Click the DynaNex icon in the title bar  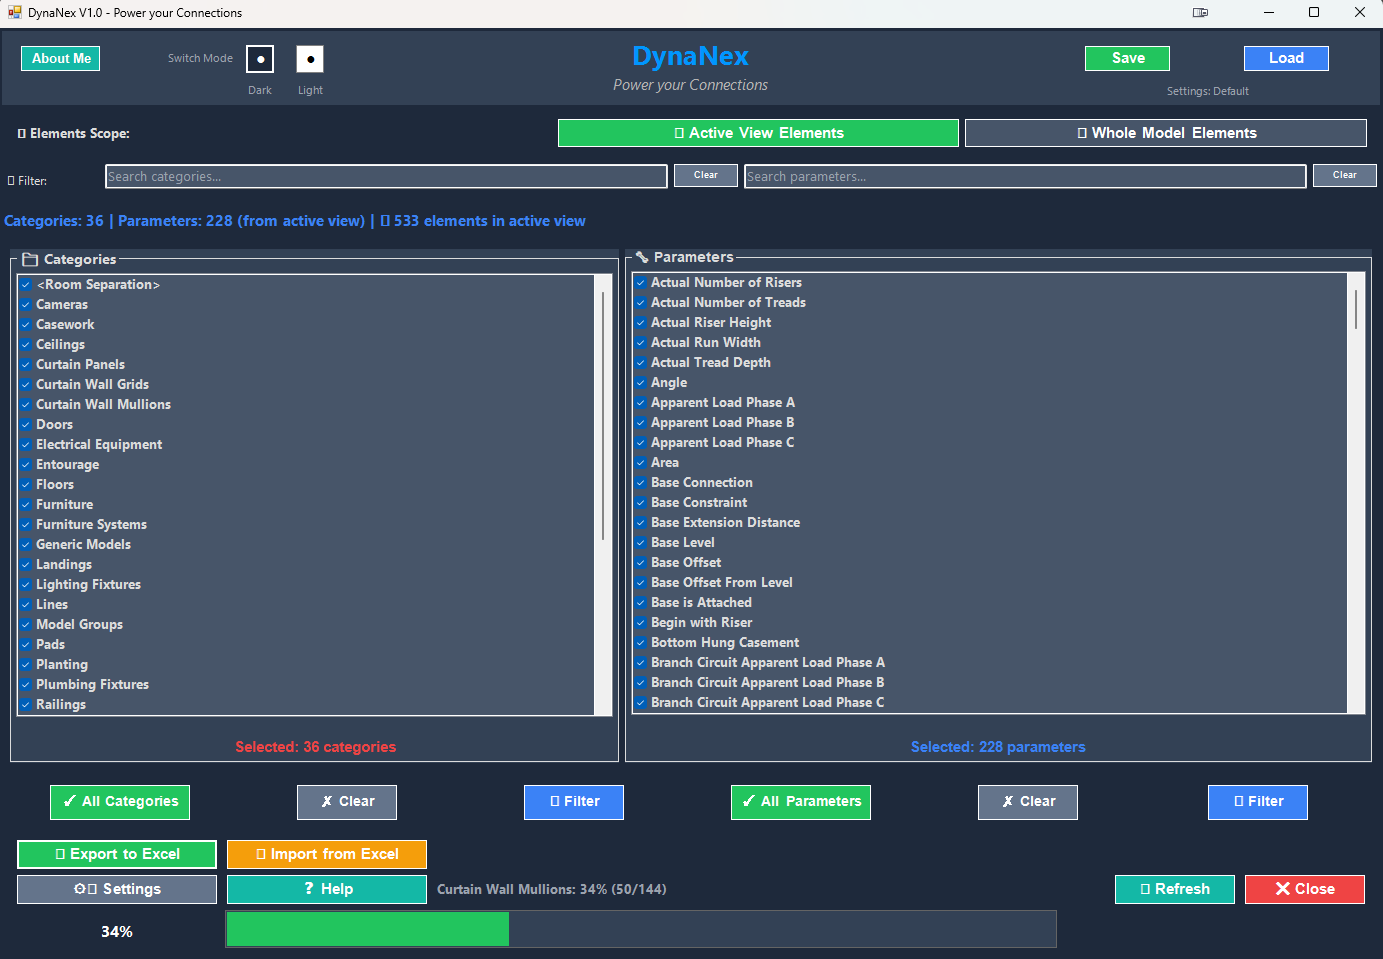pos(13,12)
